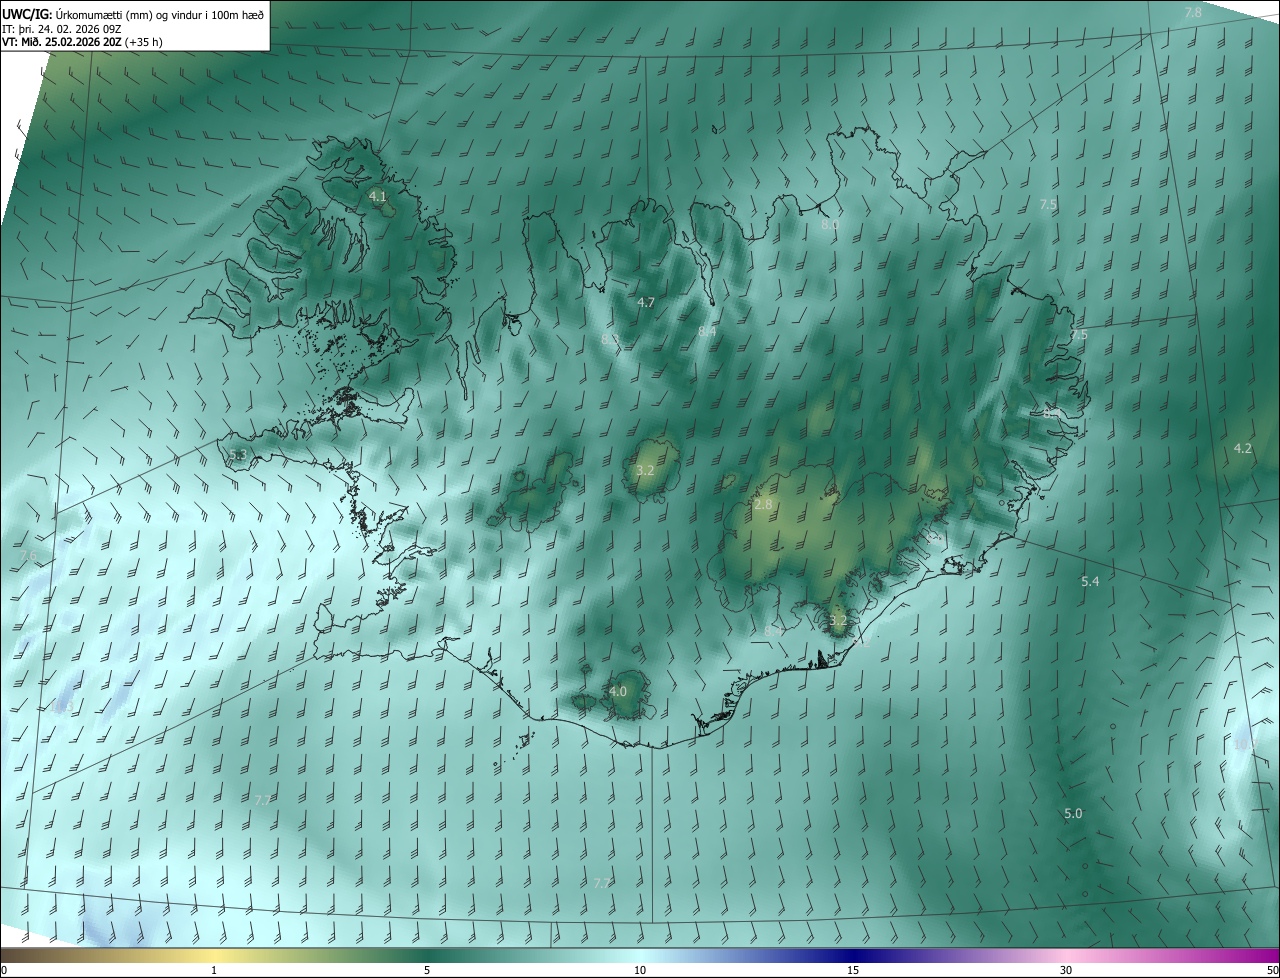Click the UWC/IG title label
The width and height of the screenshot is (1280, 978).
27,13
